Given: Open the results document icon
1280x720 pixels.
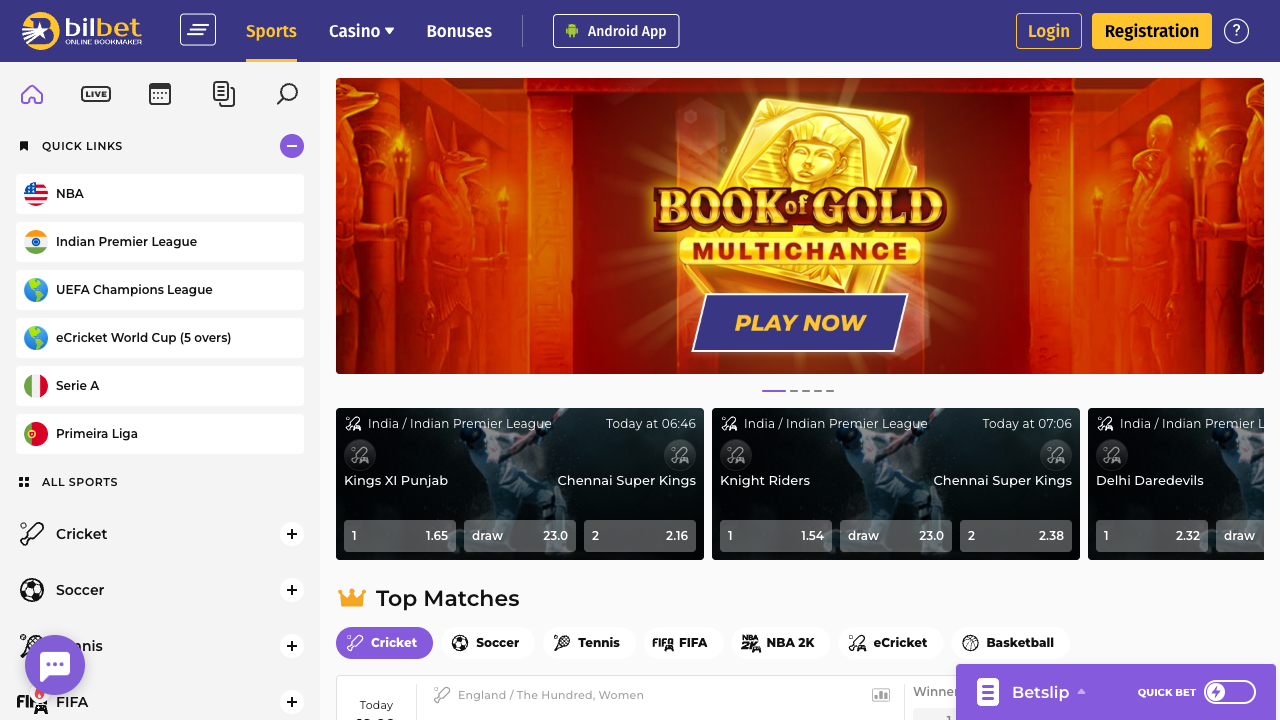Looking at the screenshot, I should pos(224,94).
